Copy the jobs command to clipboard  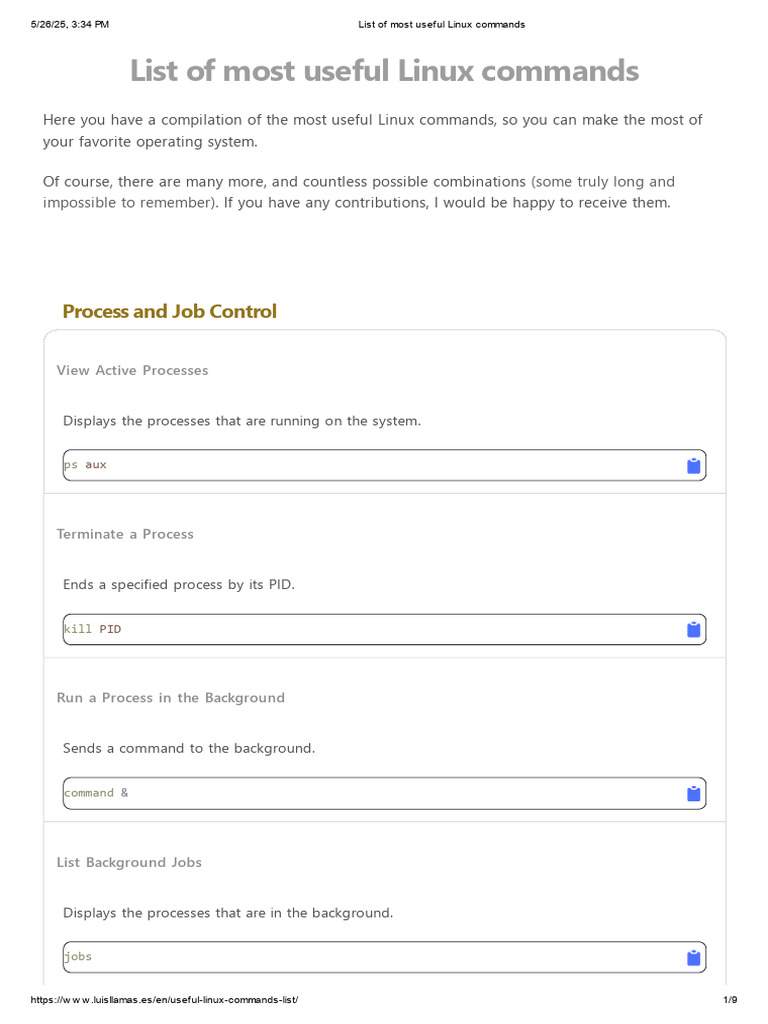coord(693,958)
